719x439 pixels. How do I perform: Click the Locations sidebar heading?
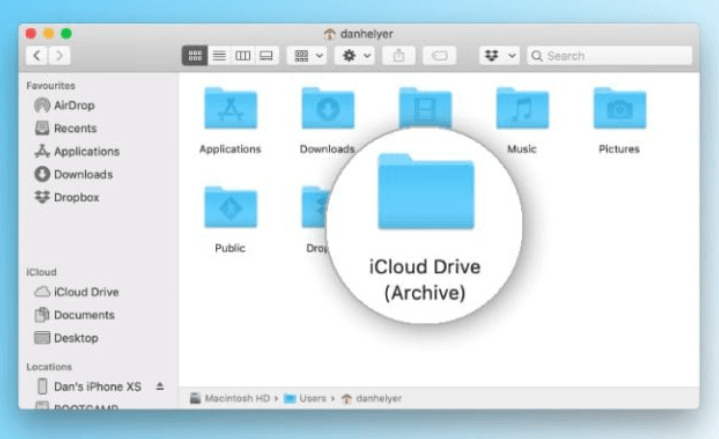pos(49,367)
